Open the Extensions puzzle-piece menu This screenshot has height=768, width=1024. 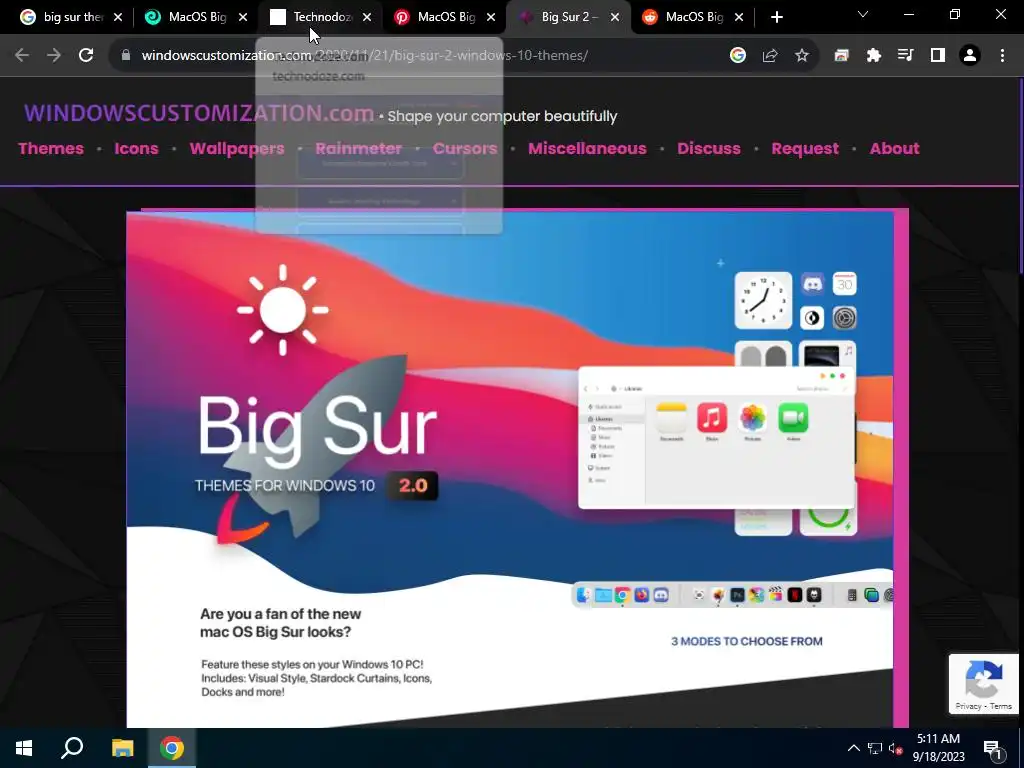point(874,56)
